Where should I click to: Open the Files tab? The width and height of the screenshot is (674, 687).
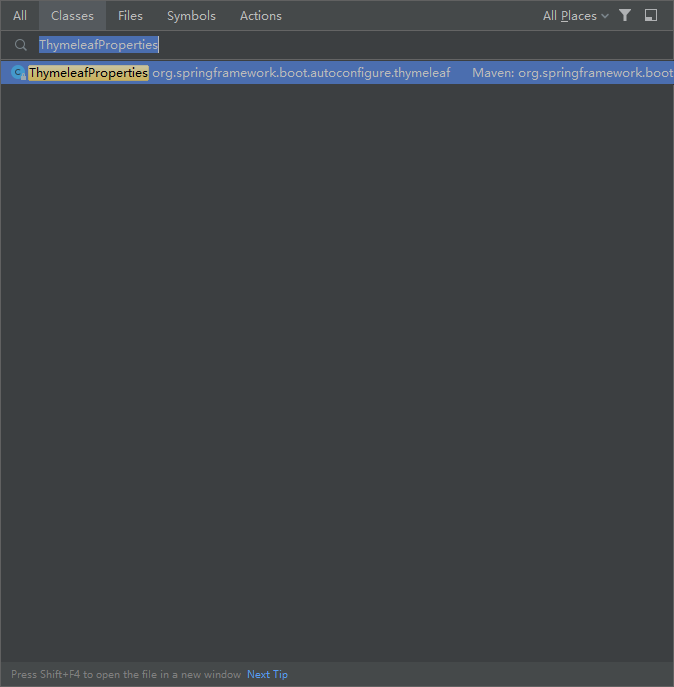[130, 16]
